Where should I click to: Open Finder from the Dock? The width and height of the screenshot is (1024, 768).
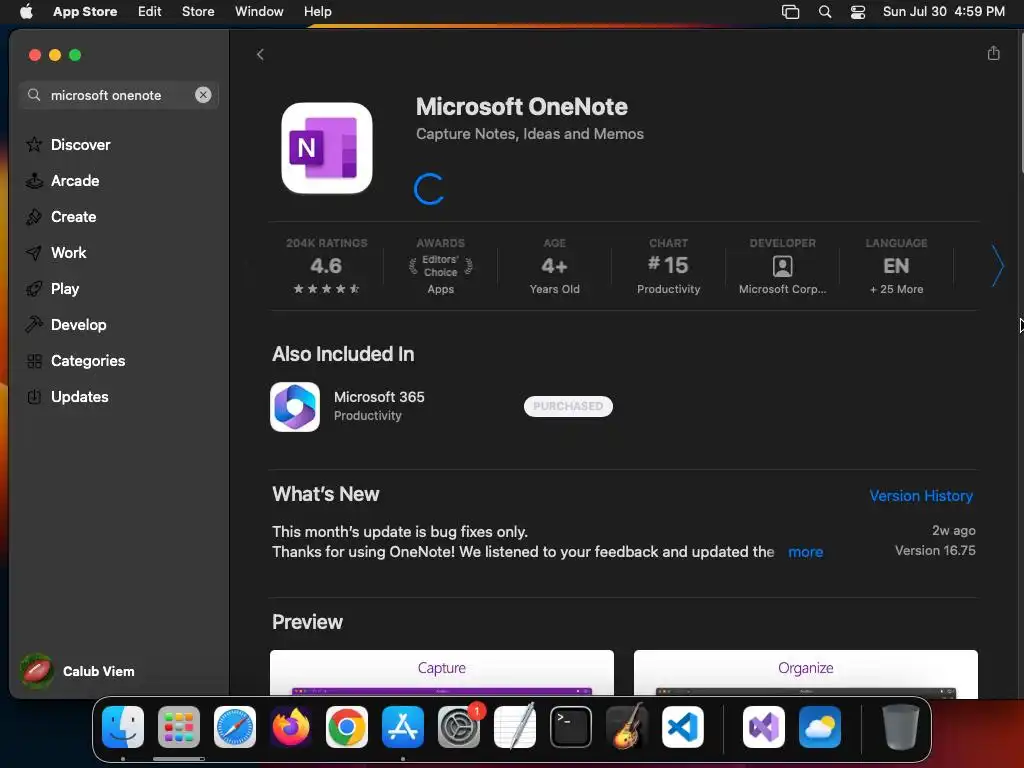pyautogui.click(x=123, y=727)
